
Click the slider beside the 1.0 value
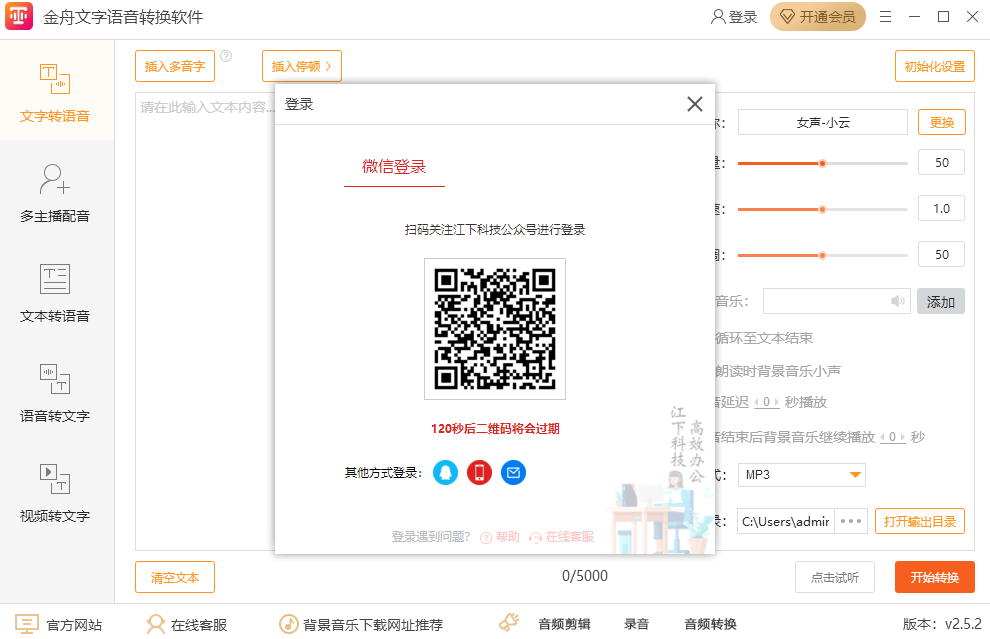(x=823, y=210)
